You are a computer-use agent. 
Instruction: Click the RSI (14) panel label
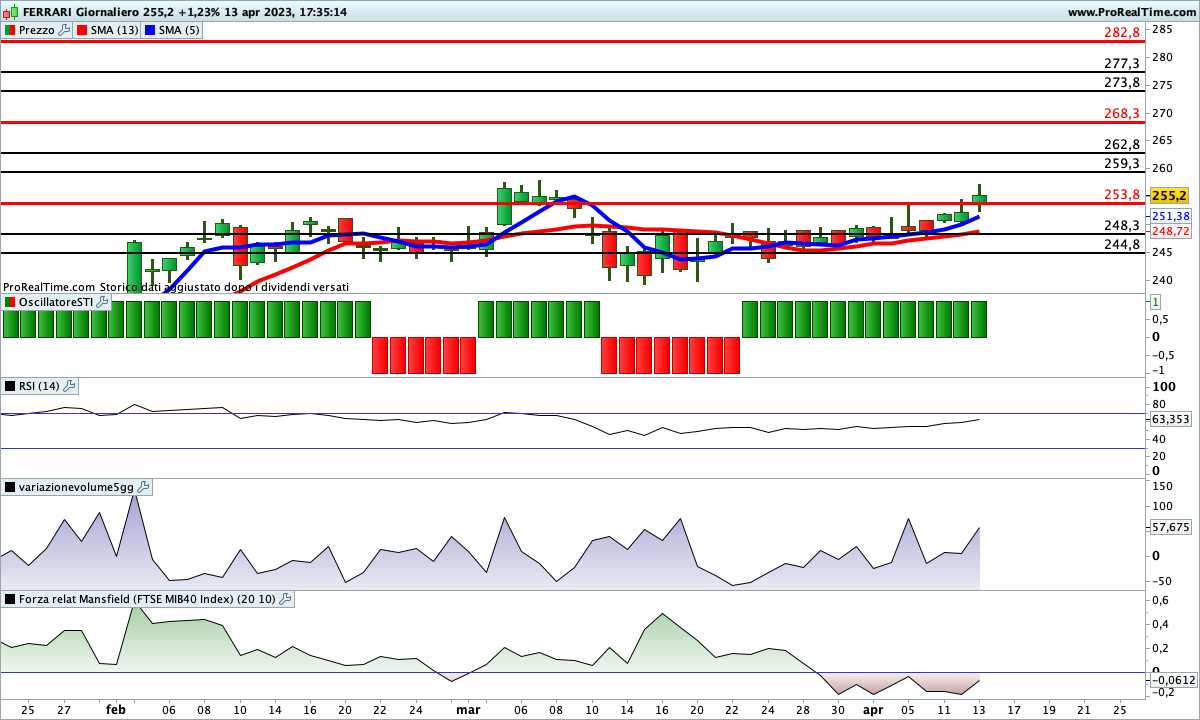coord(40,386)
